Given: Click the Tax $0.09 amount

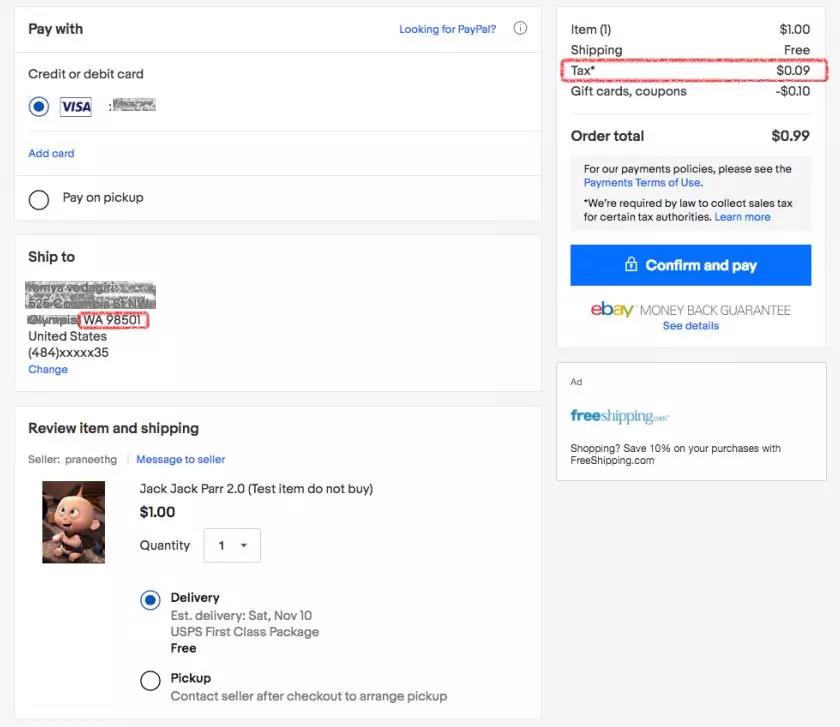Looking at the screenshot, I should click(x=793, y=71).
